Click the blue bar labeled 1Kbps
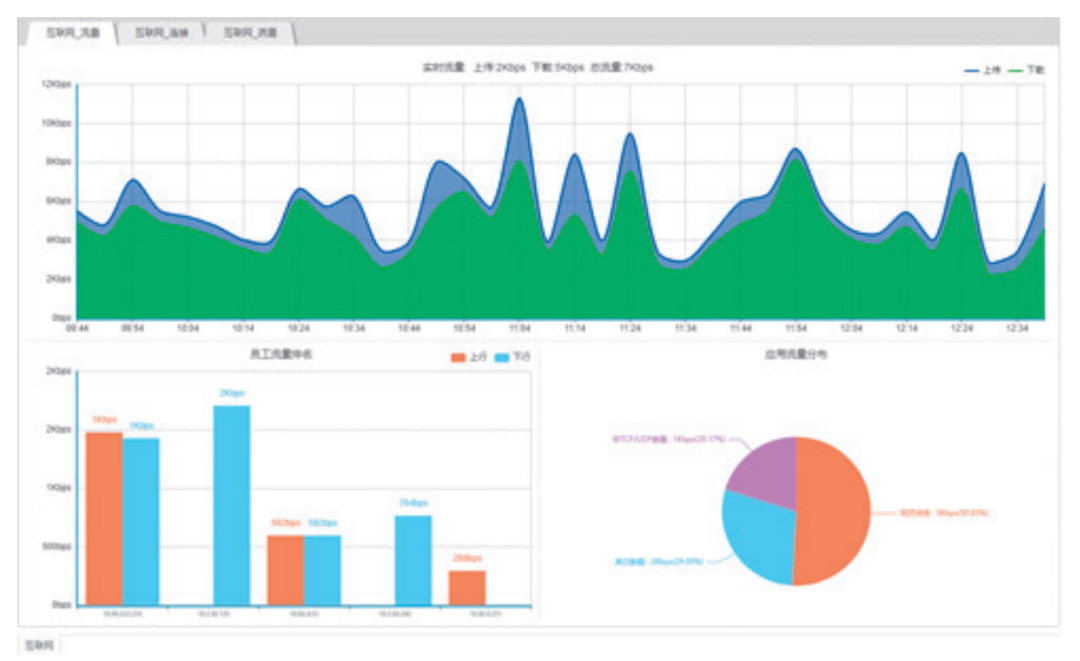 click(141, 522)
